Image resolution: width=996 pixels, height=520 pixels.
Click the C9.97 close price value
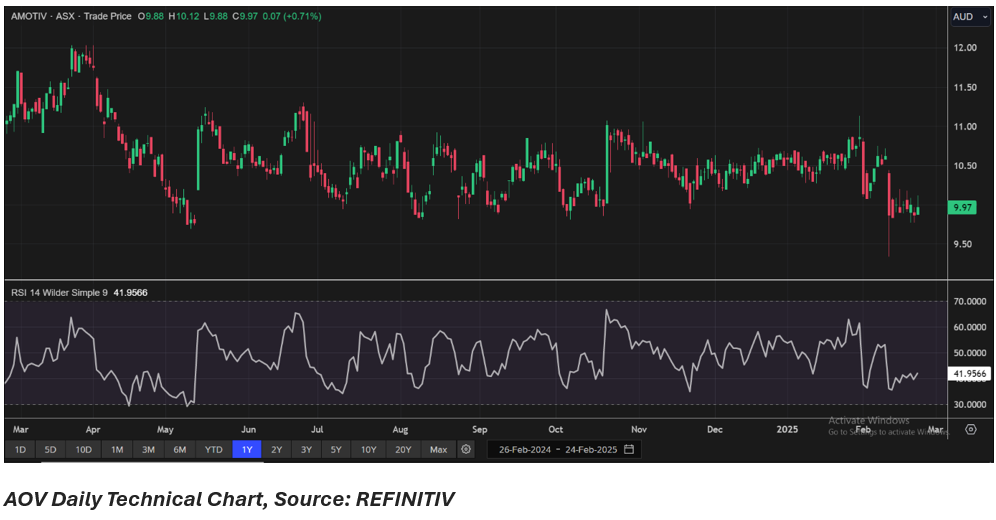click(245, 16)
